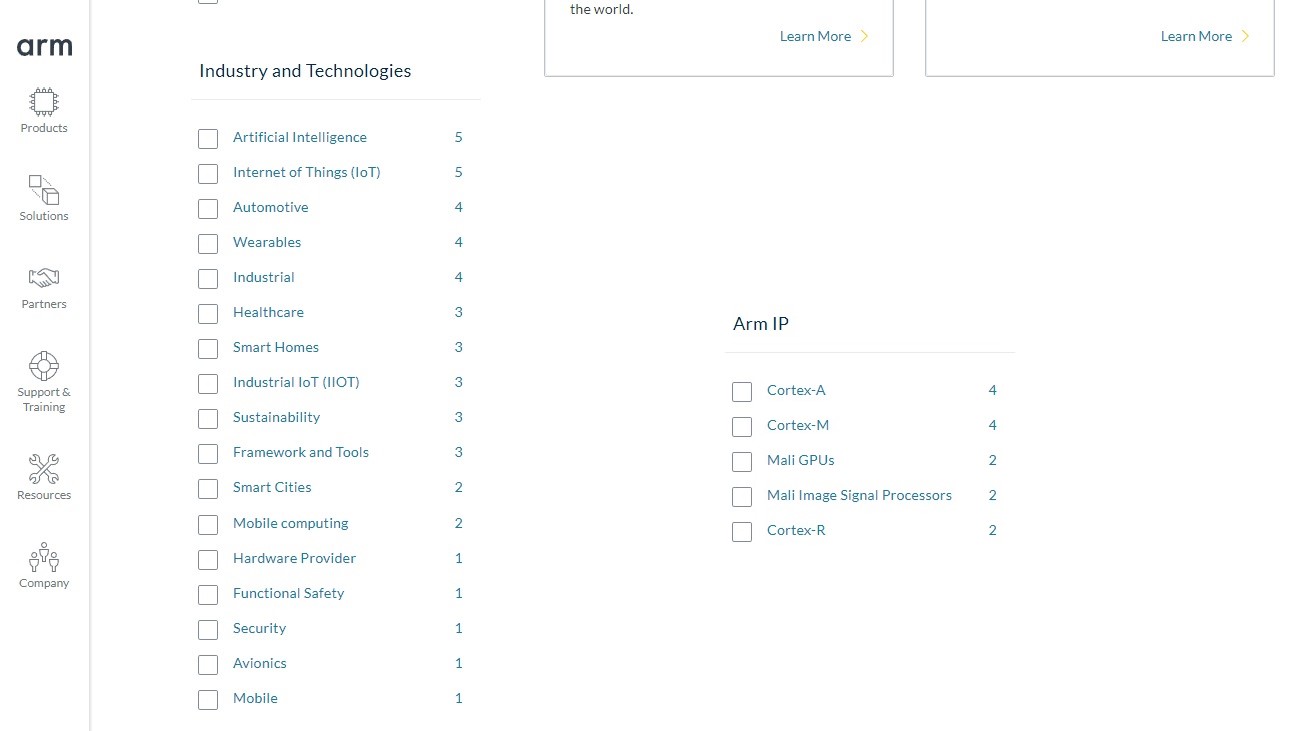The image size is (1299, 731).
Task: Click the left card's Learn More link
Action: [815, 36]
